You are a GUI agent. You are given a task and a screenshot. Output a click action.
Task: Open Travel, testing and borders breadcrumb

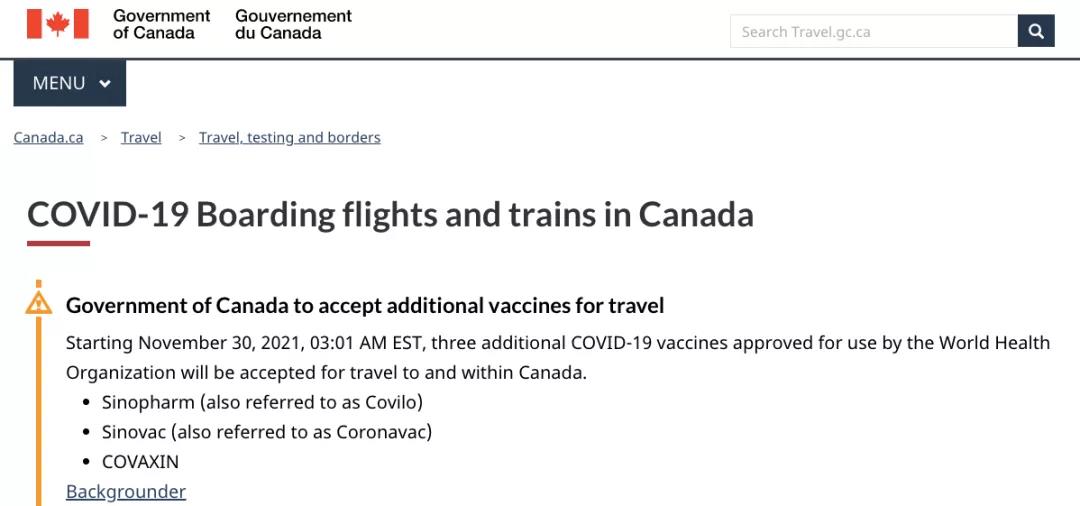tap(289, 138)
